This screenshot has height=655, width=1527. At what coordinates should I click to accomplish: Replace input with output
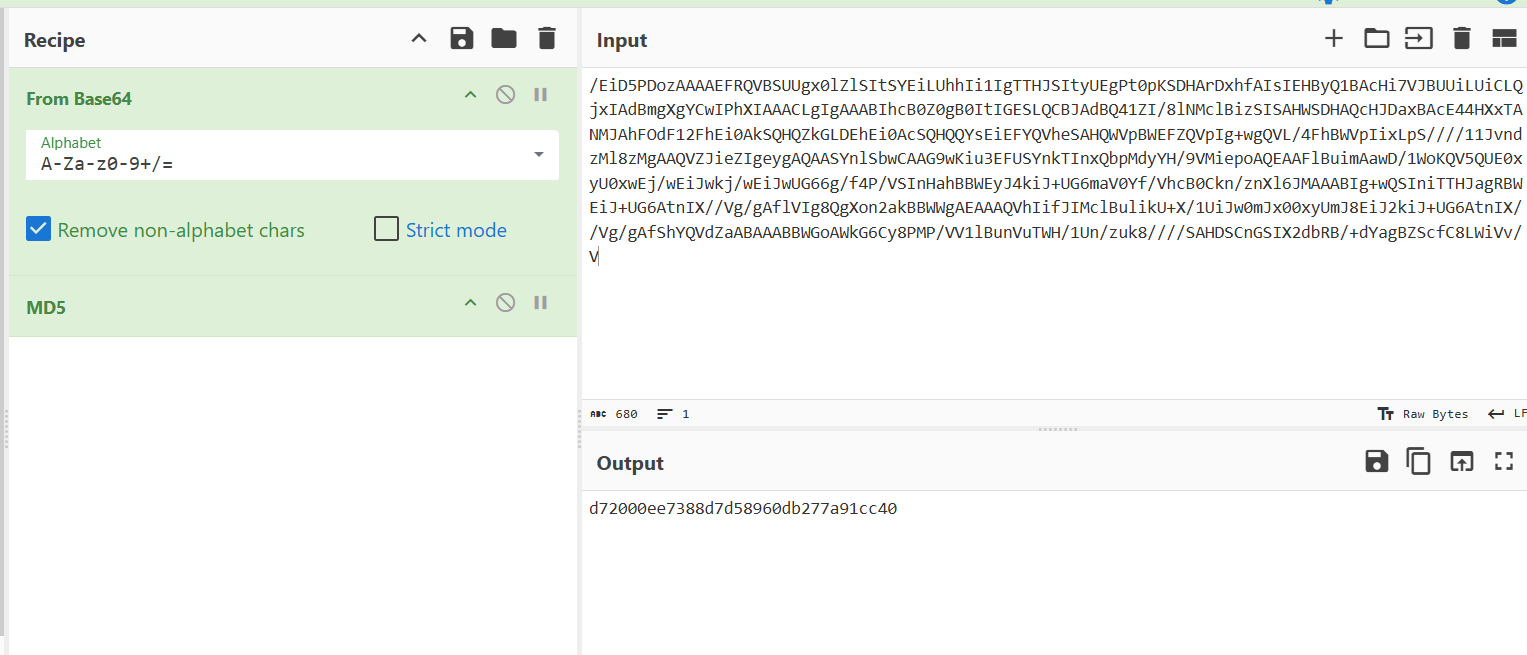[x=1462, y=461]
